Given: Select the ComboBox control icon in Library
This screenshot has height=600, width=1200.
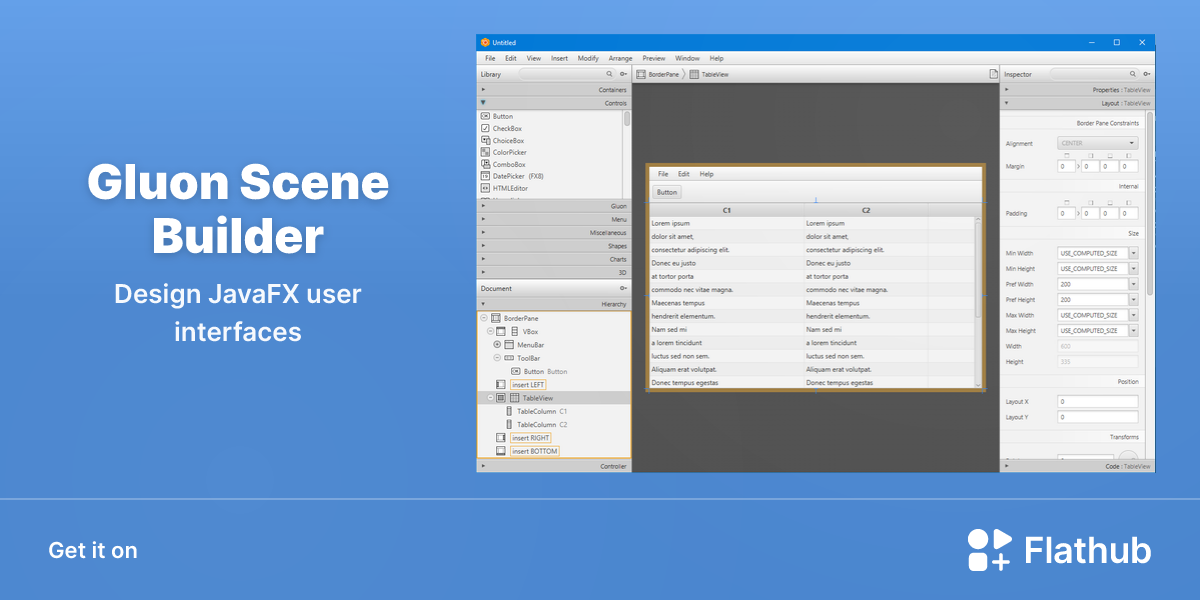Looking at the screenshot, I should coord(485,164).
